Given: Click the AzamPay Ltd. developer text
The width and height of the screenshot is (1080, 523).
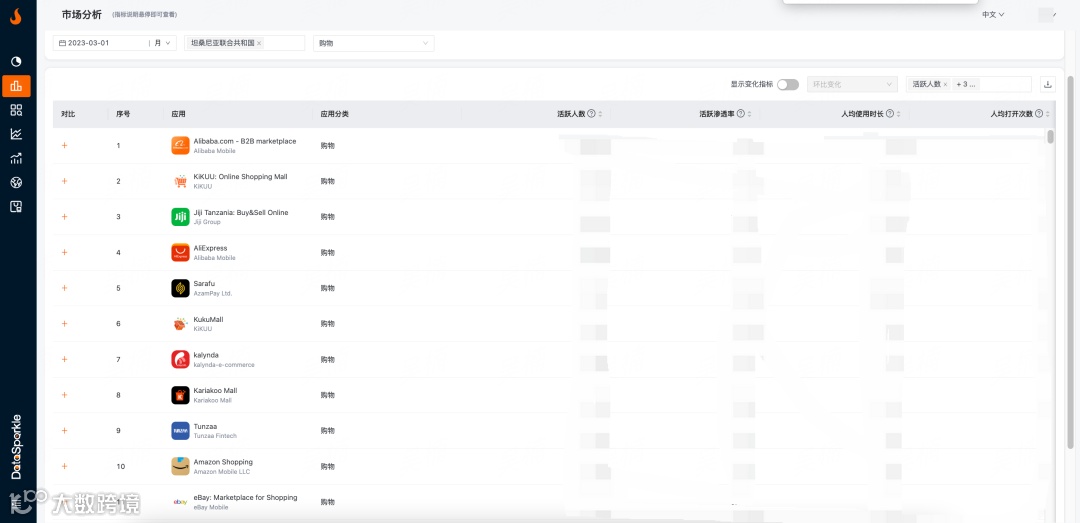Looking at the screenshot, I should coord(213,294).
